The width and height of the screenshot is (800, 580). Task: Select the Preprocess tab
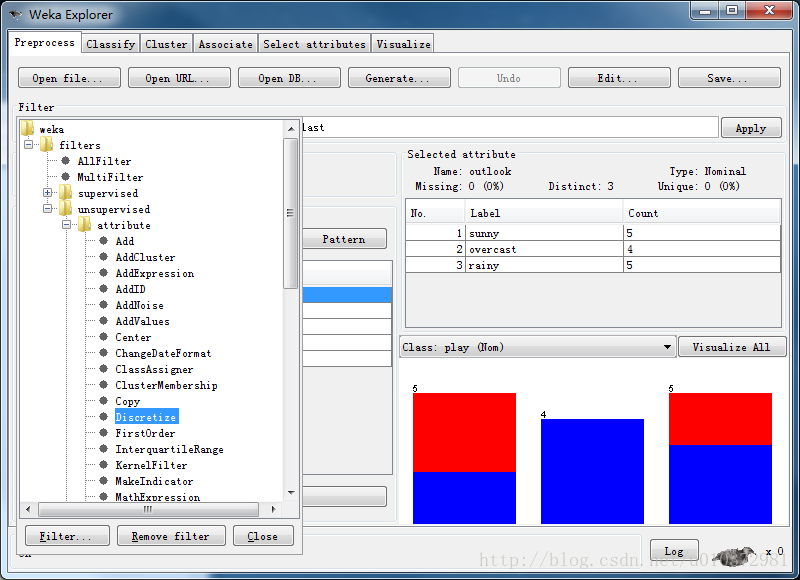(44, 42)
